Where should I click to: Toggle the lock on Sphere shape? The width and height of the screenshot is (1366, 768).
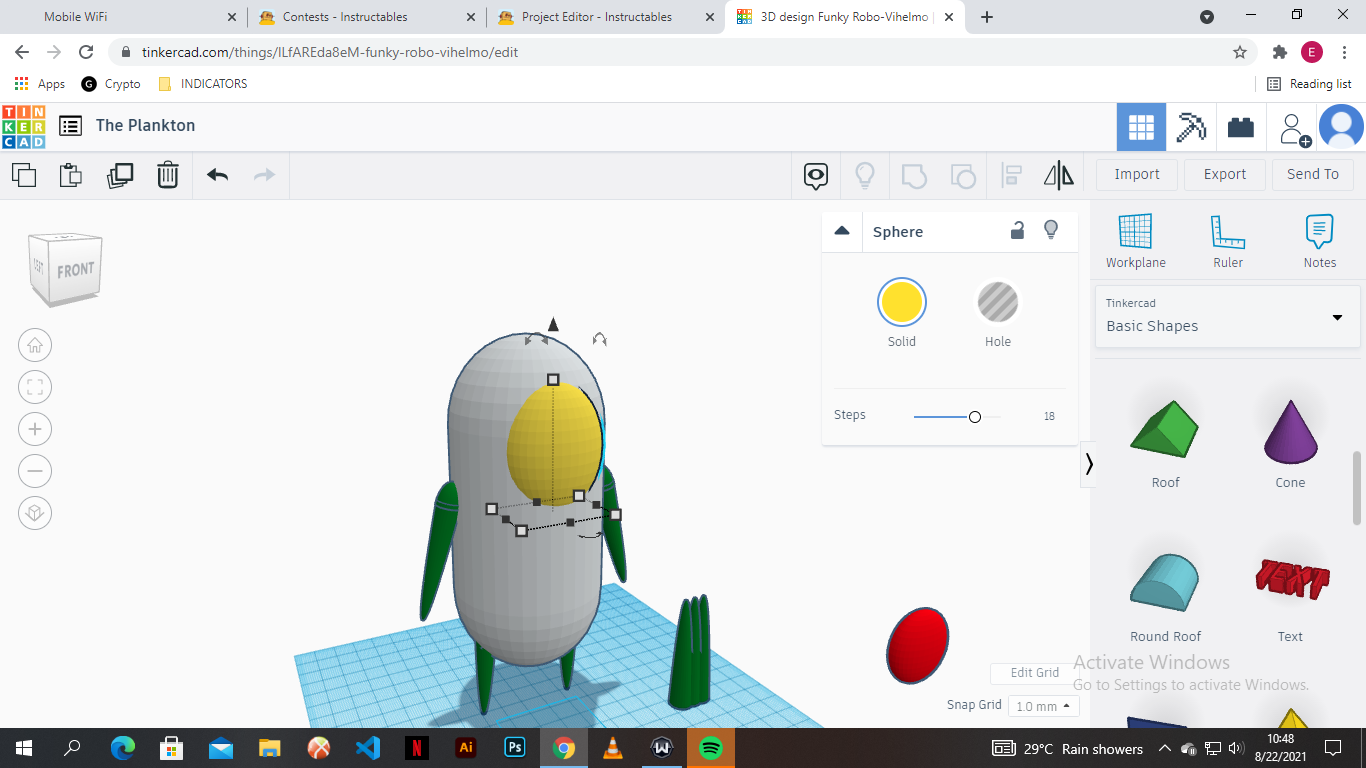click(x=1017, y=231)
